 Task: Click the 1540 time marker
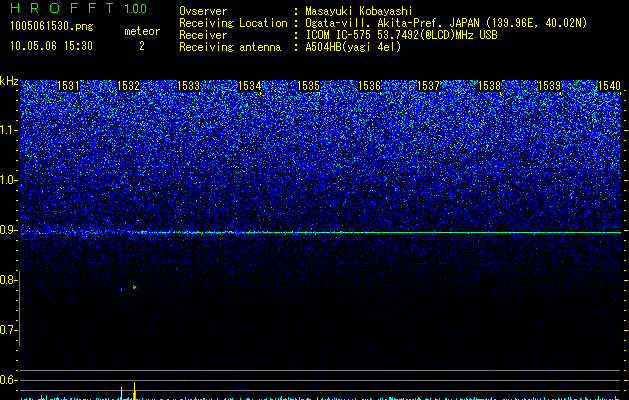tap(609, 86)
